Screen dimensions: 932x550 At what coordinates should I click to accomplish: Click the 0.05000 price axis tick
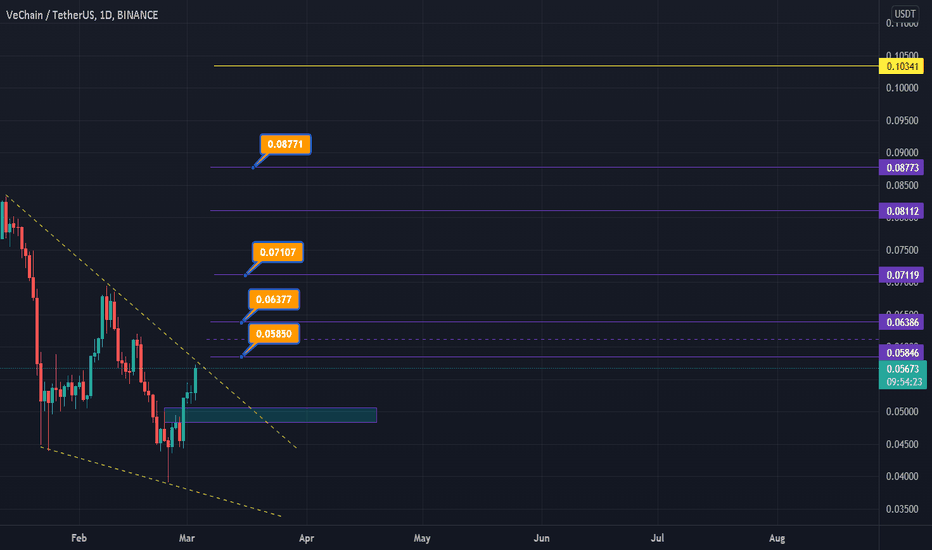coord(902,411)
